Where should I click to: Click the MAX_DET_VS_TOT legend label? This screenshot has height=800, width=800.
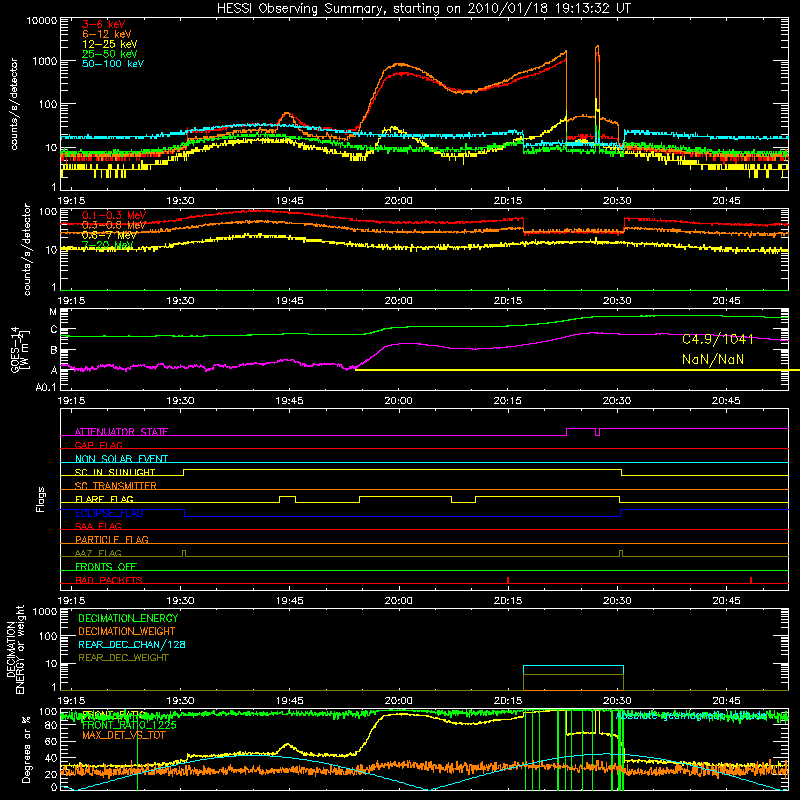[x=123, y=735]
